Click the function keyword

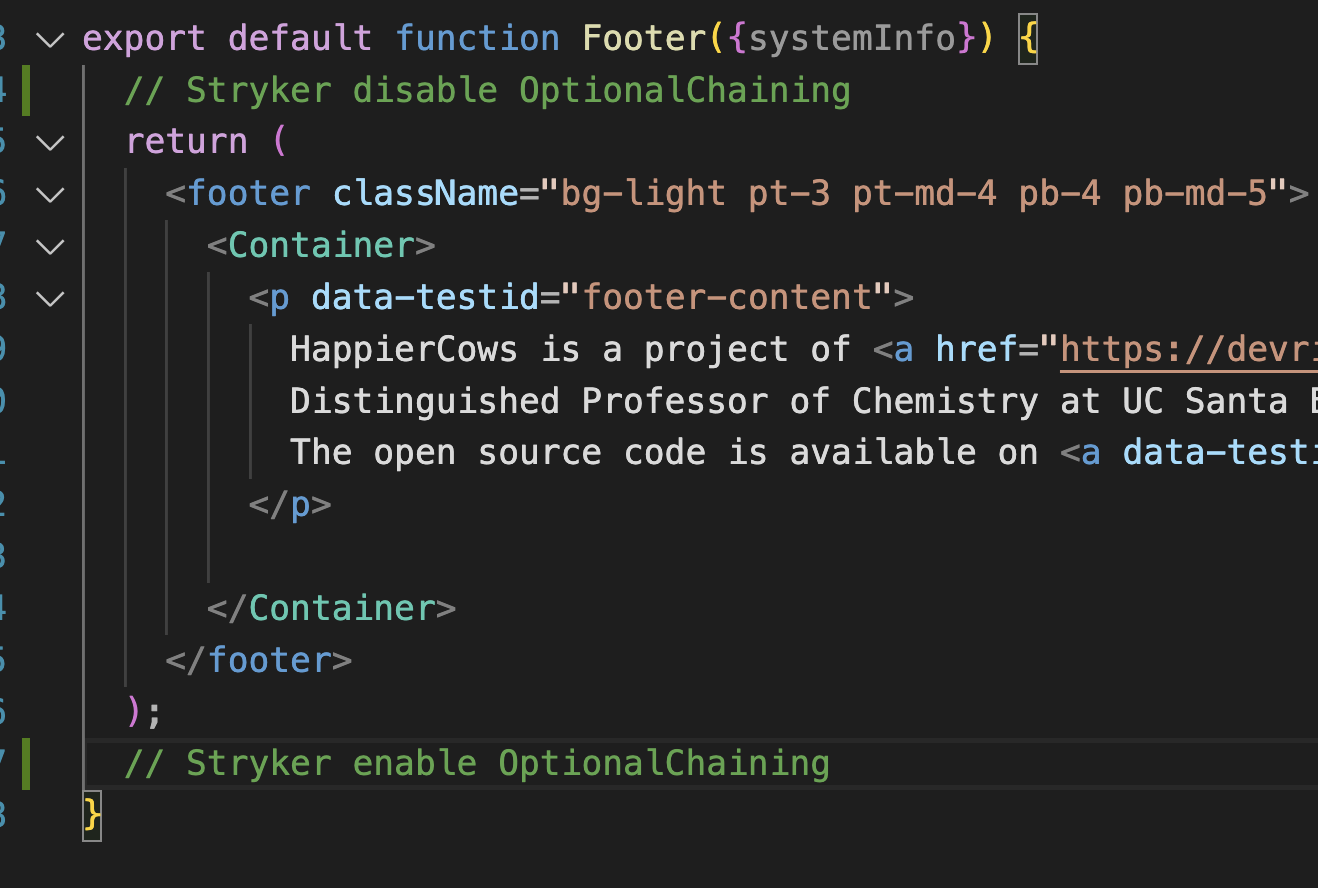click(x=477, y=39)
